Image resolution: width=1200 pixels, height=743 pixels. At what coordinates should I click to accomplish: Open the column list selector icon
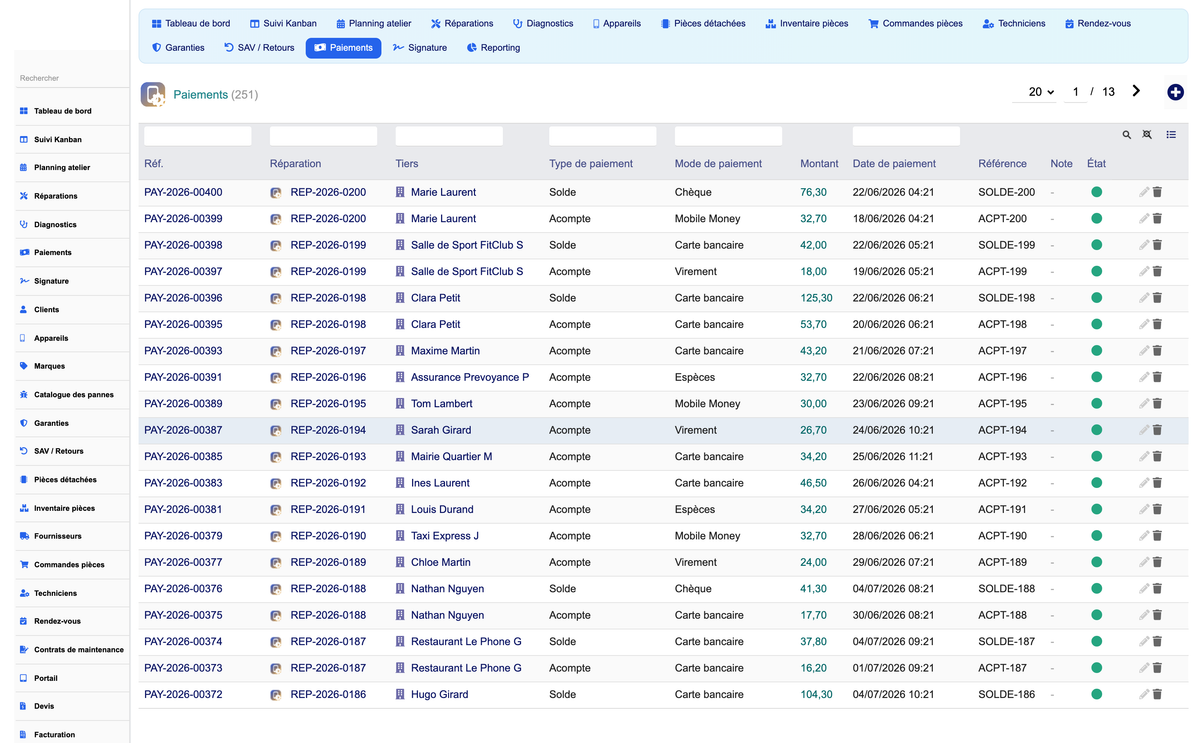pos(1171,135)
